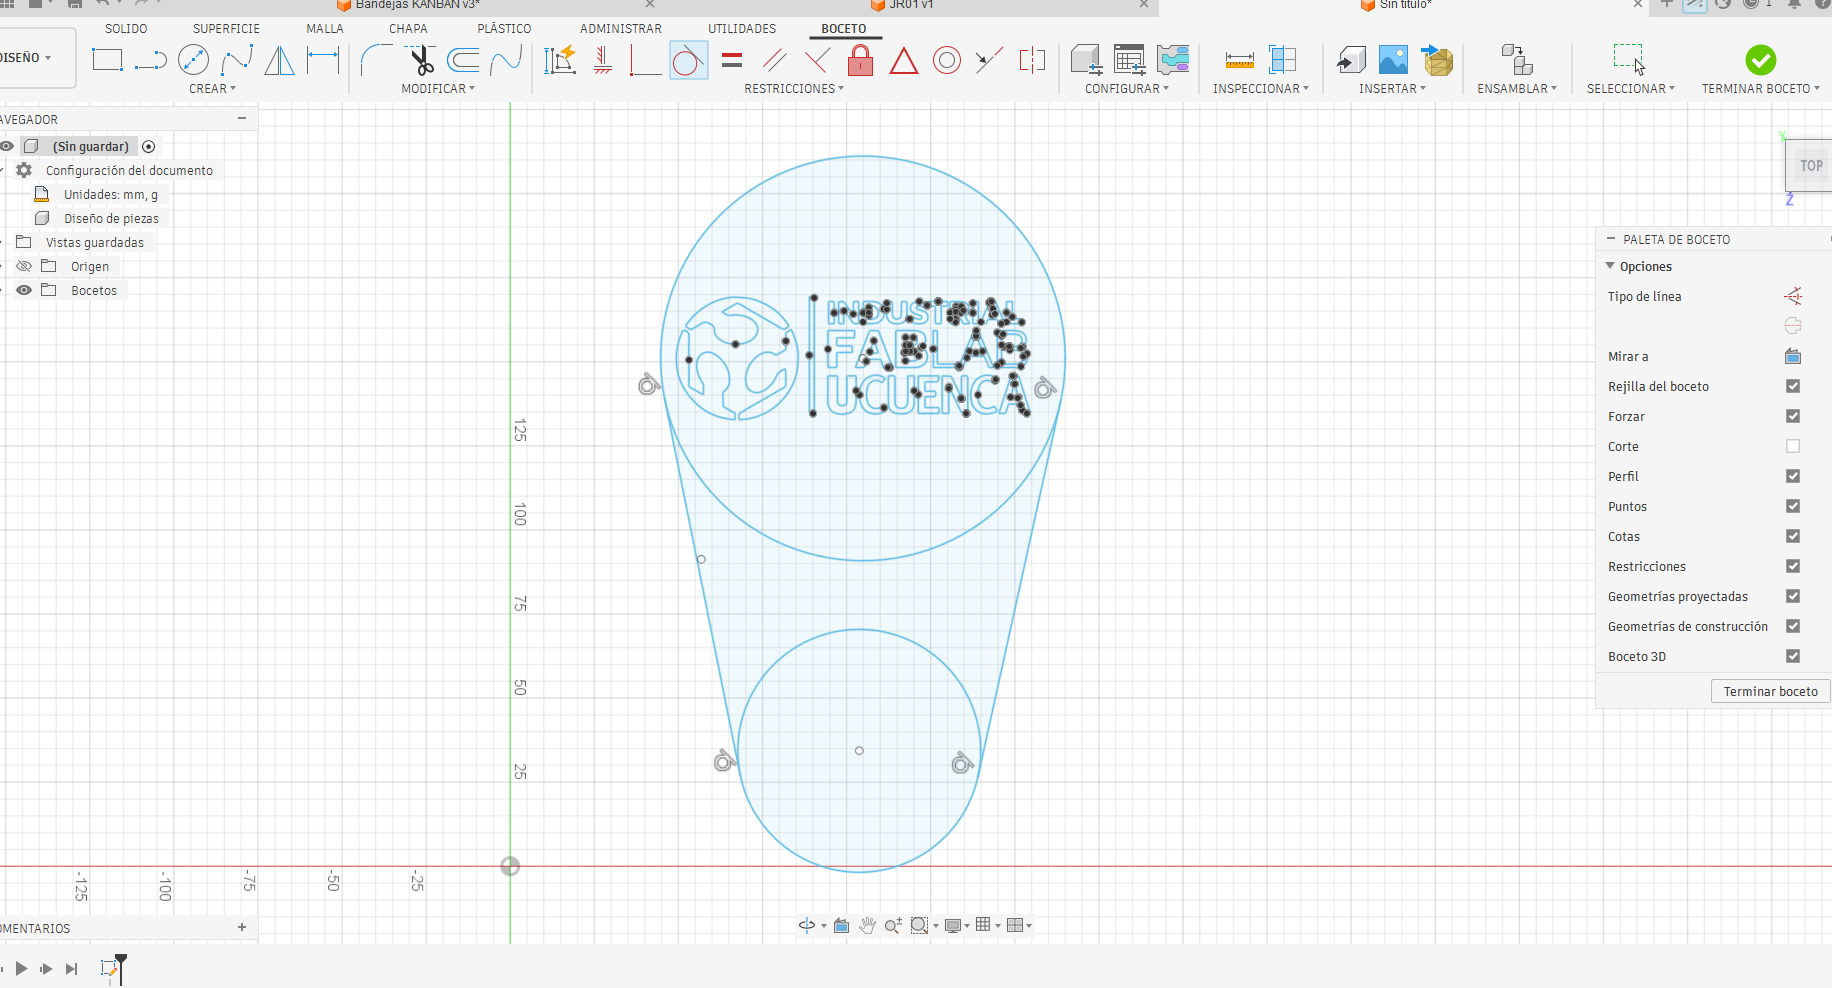Open the INSERTAR dropdown menu
Viewport: 1832px width, 988px height.
pos(1392,89)
